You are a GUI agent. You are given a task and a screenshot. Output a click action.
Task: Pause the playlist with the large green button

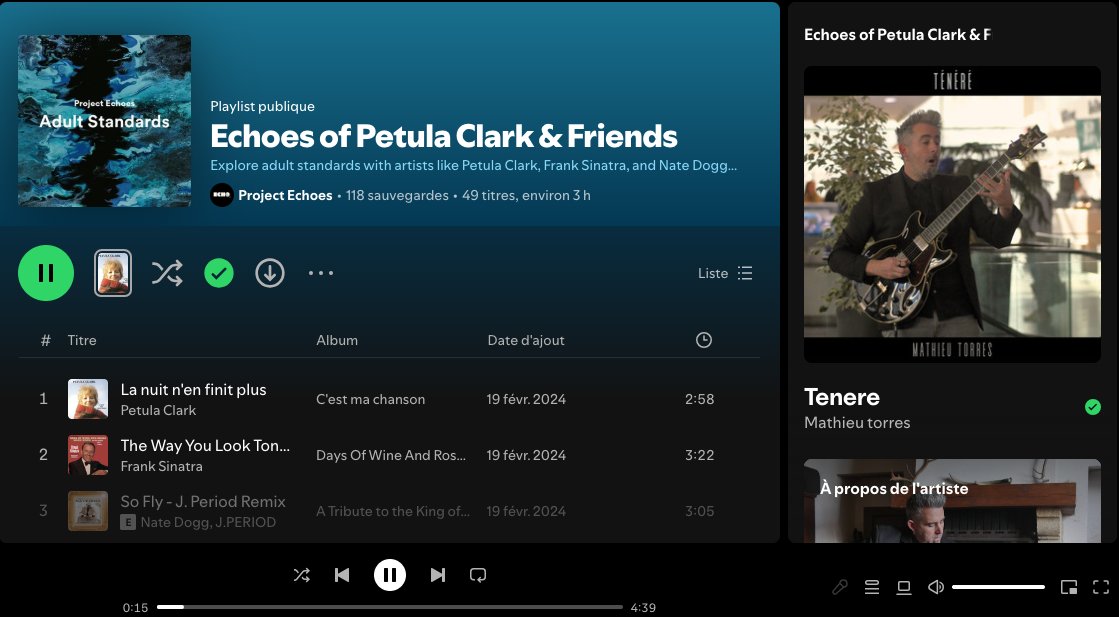46,273
